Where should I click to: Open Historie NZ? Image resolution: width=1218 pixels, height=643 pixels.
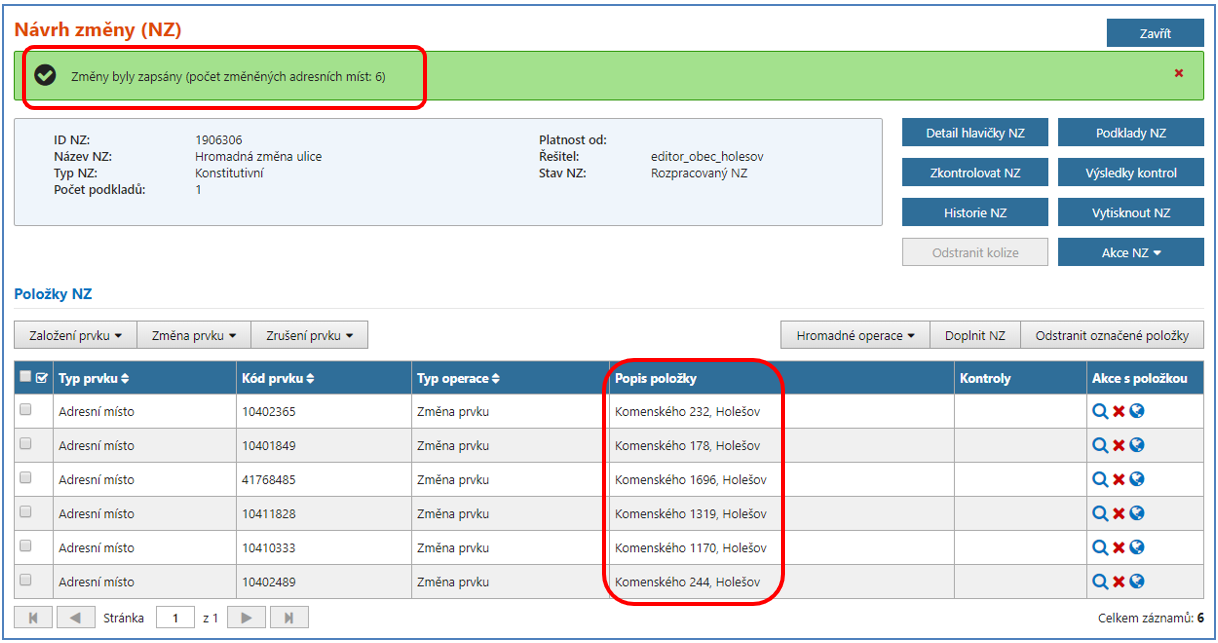pyautogui.click(x=974, y=213)
